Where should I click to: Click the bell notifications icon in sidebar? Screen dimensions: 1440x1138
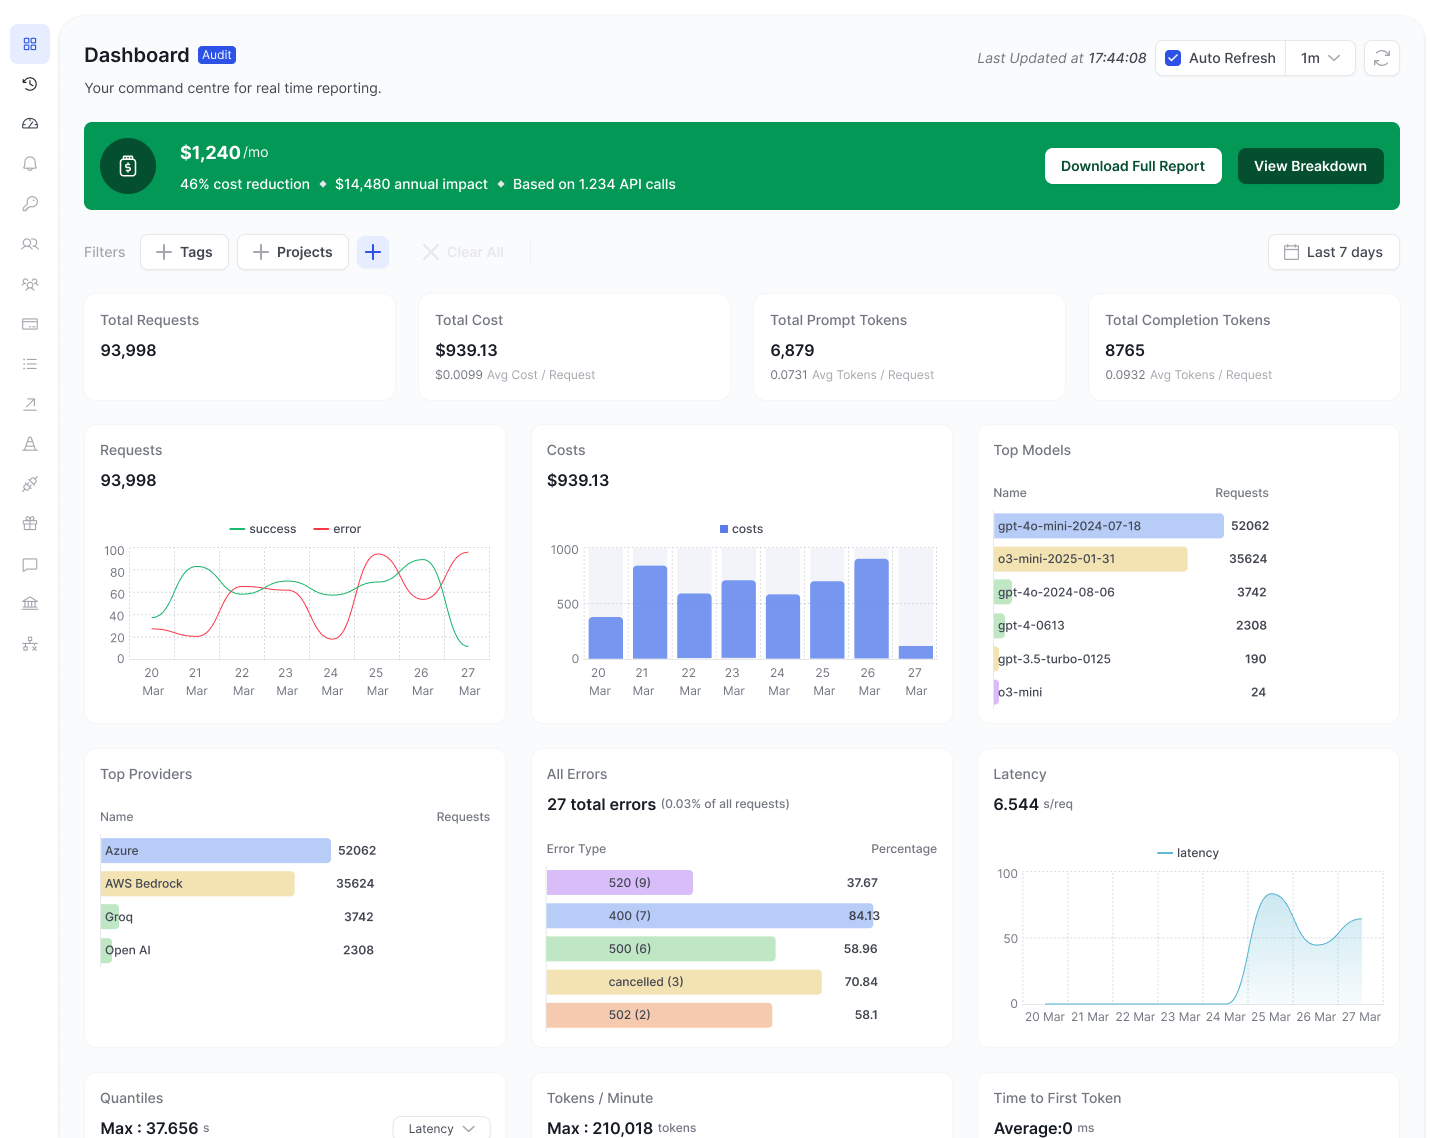30,164
